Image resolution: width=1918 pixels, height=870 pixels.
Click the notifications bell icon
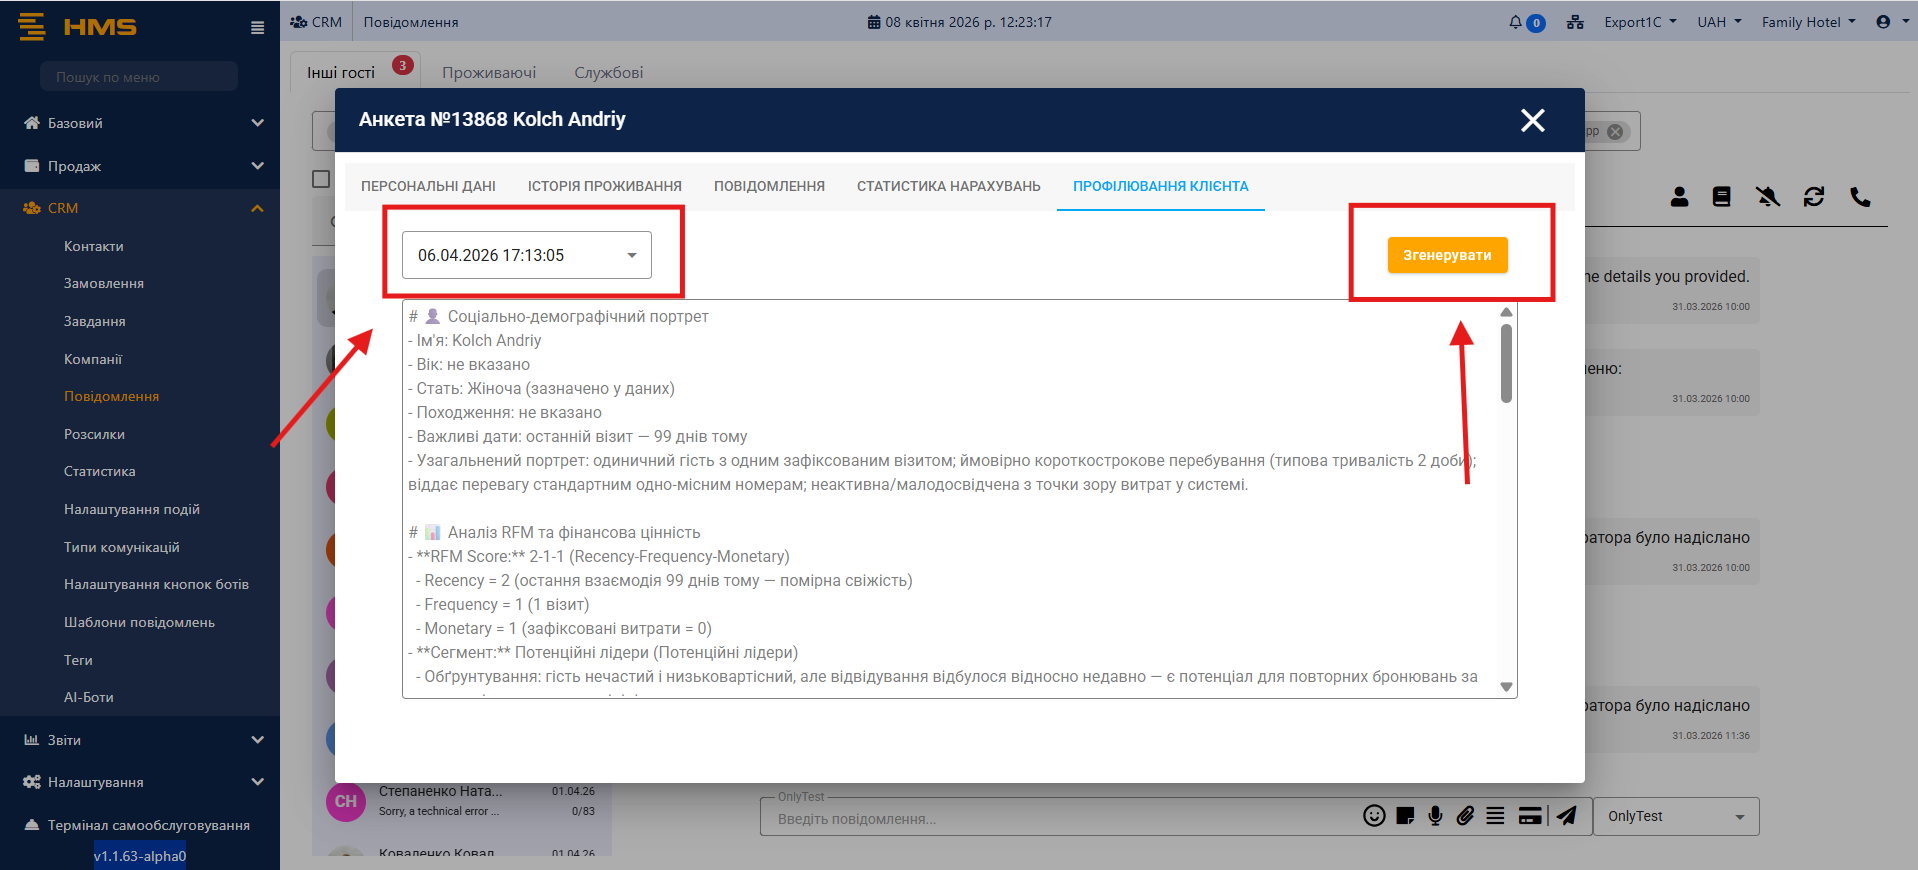coord(1516,22)
